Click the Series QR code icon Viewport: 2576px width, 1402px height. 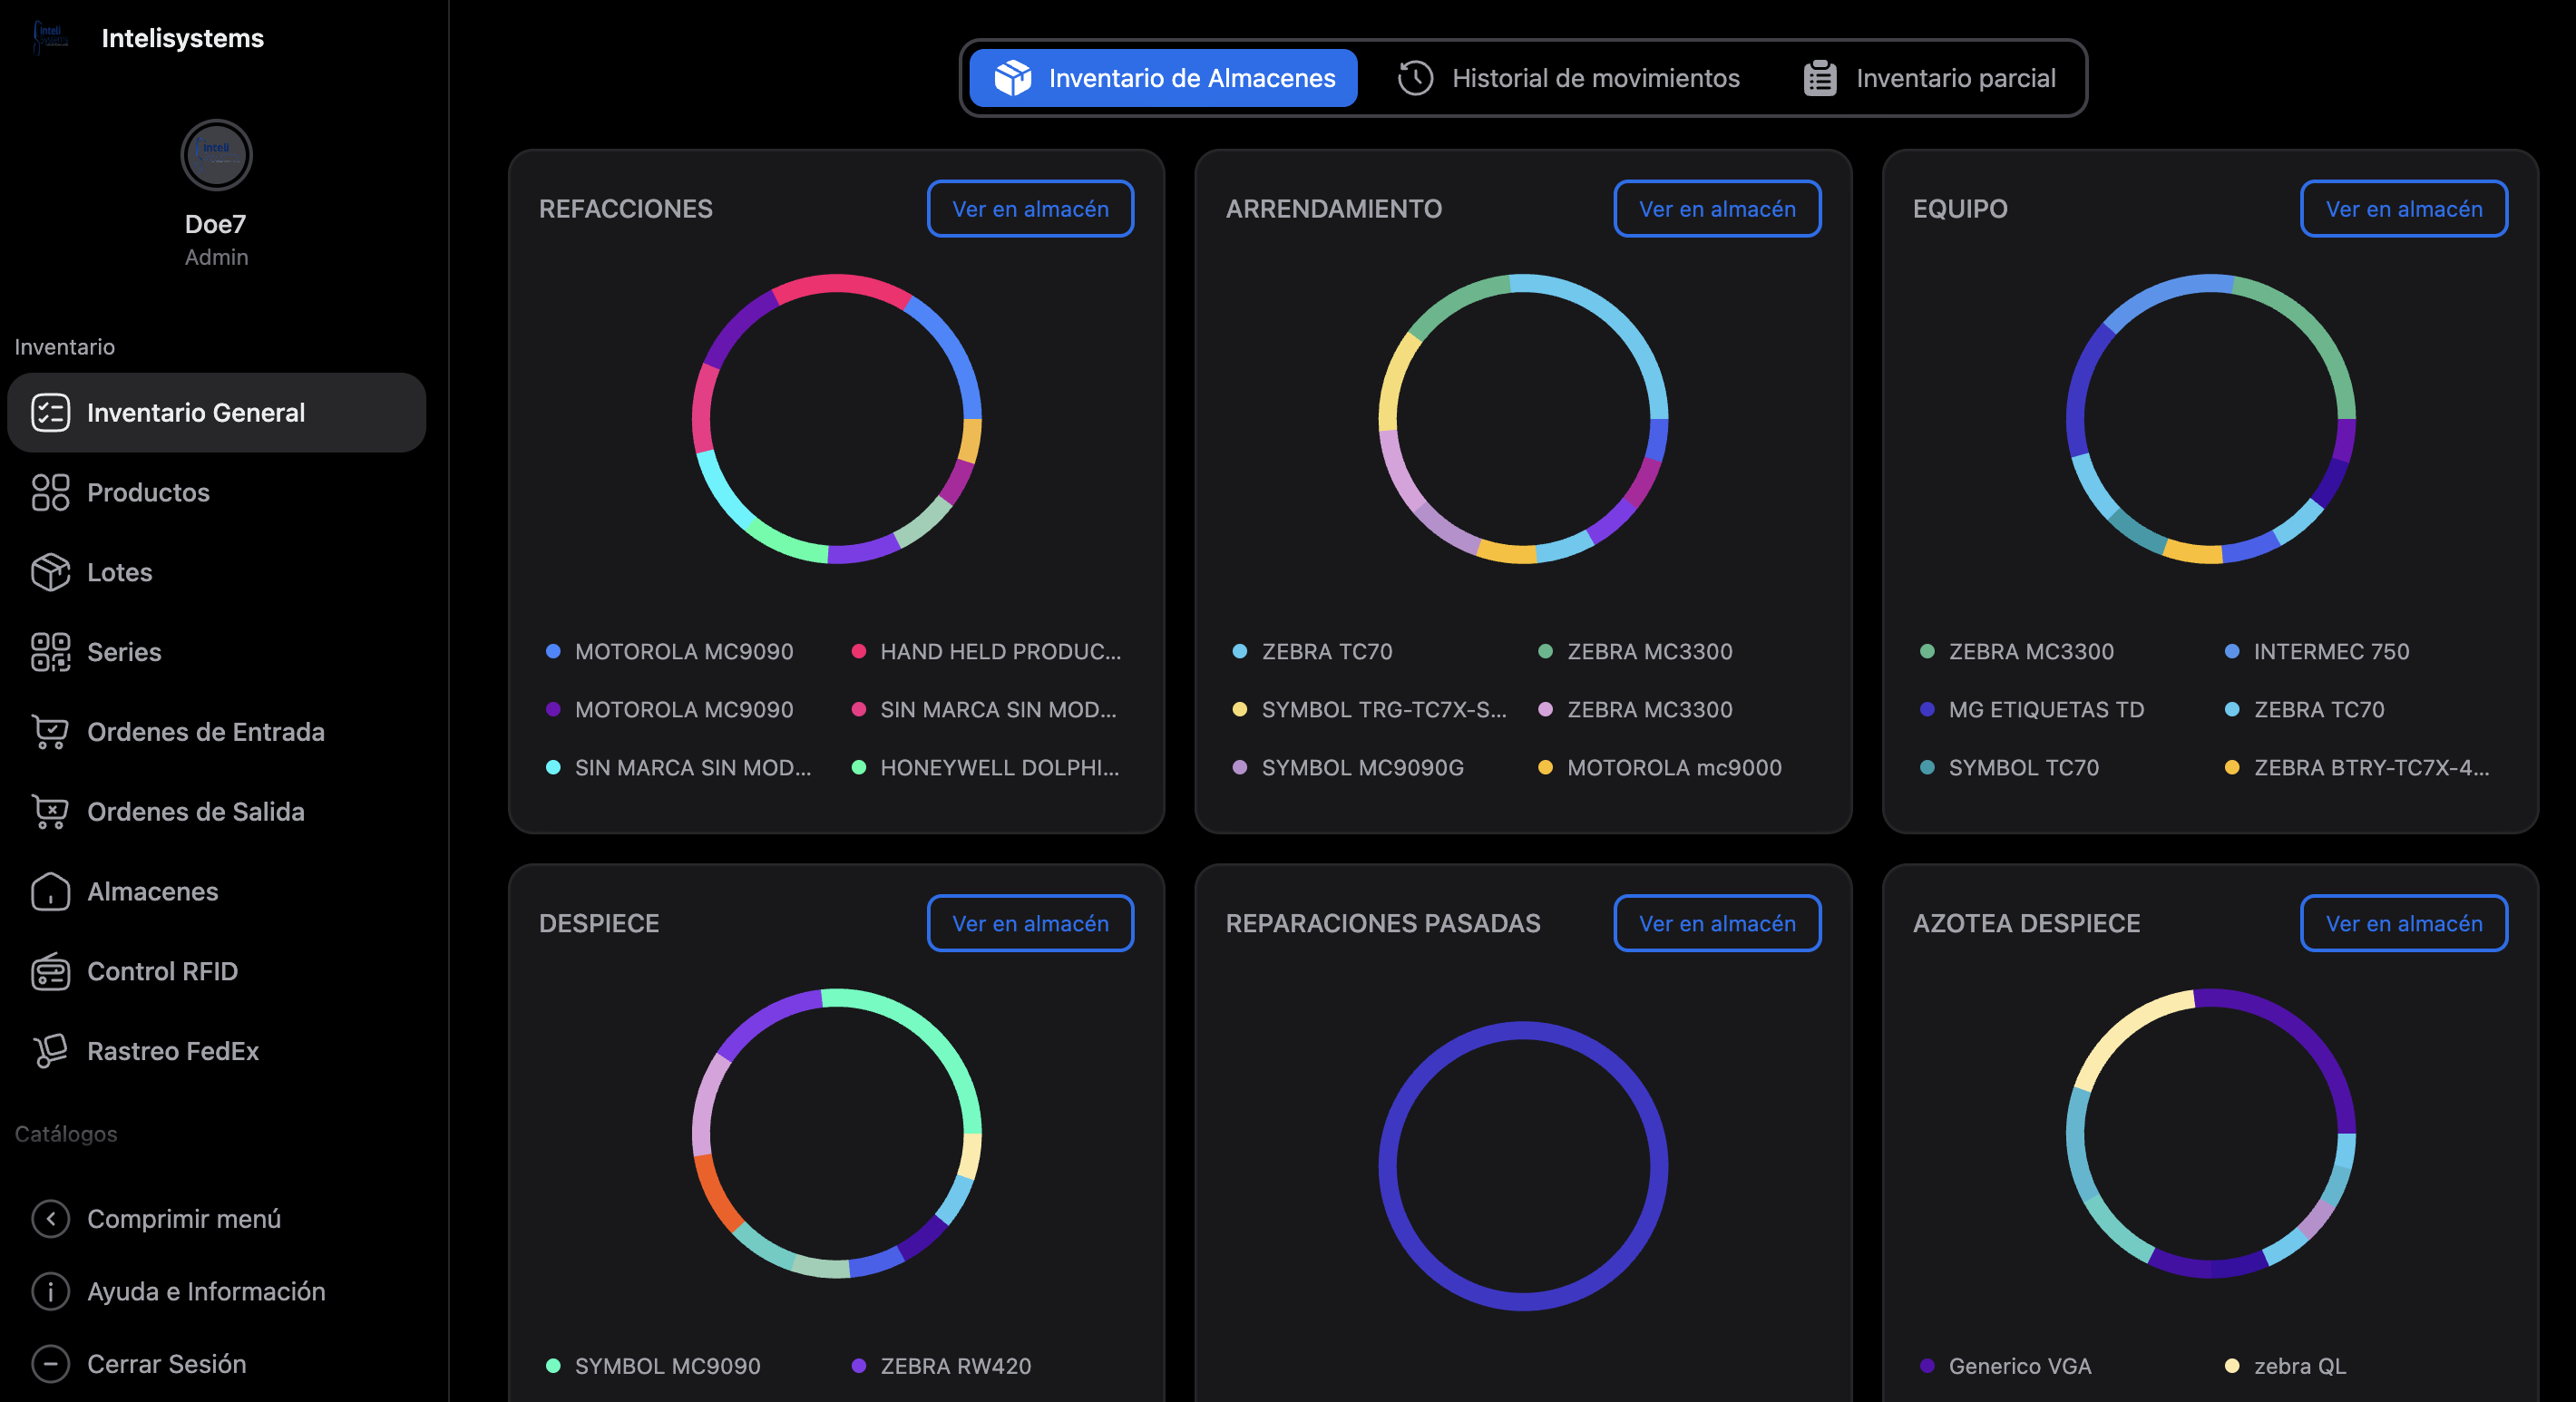click(x=50, y=652)
